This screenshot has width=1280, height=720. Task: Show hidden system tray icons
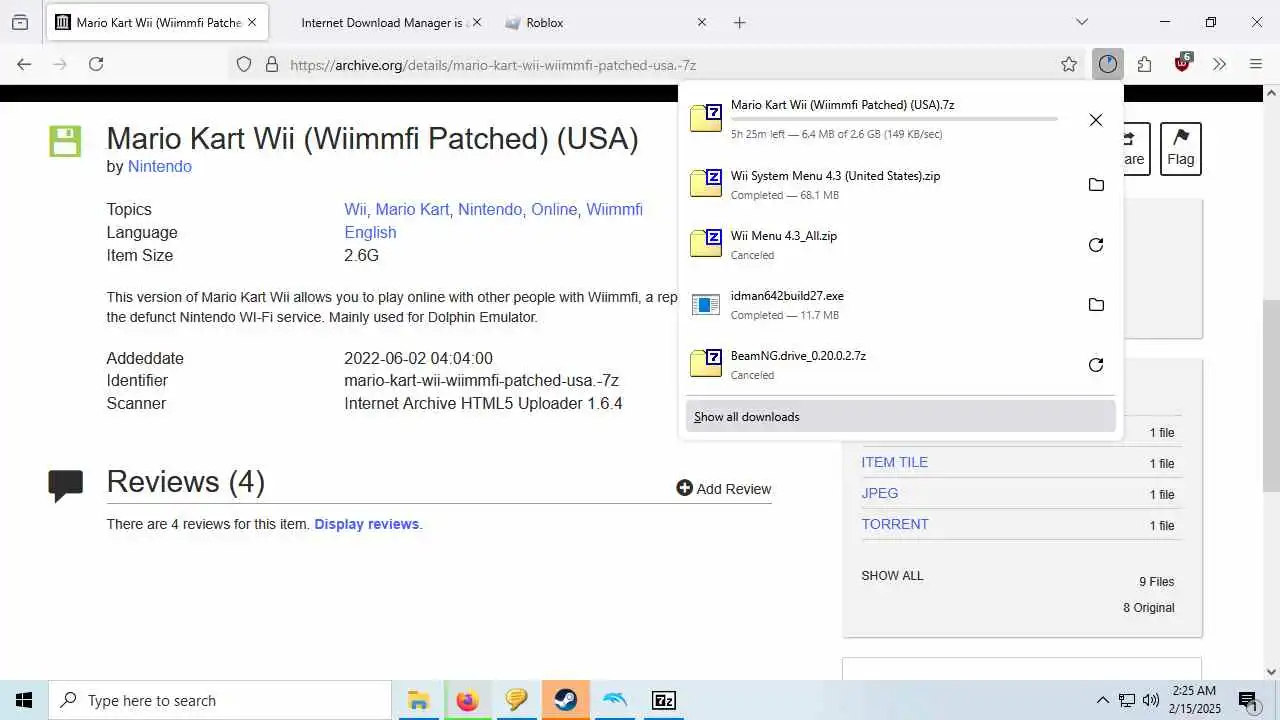click(1103, 700)
